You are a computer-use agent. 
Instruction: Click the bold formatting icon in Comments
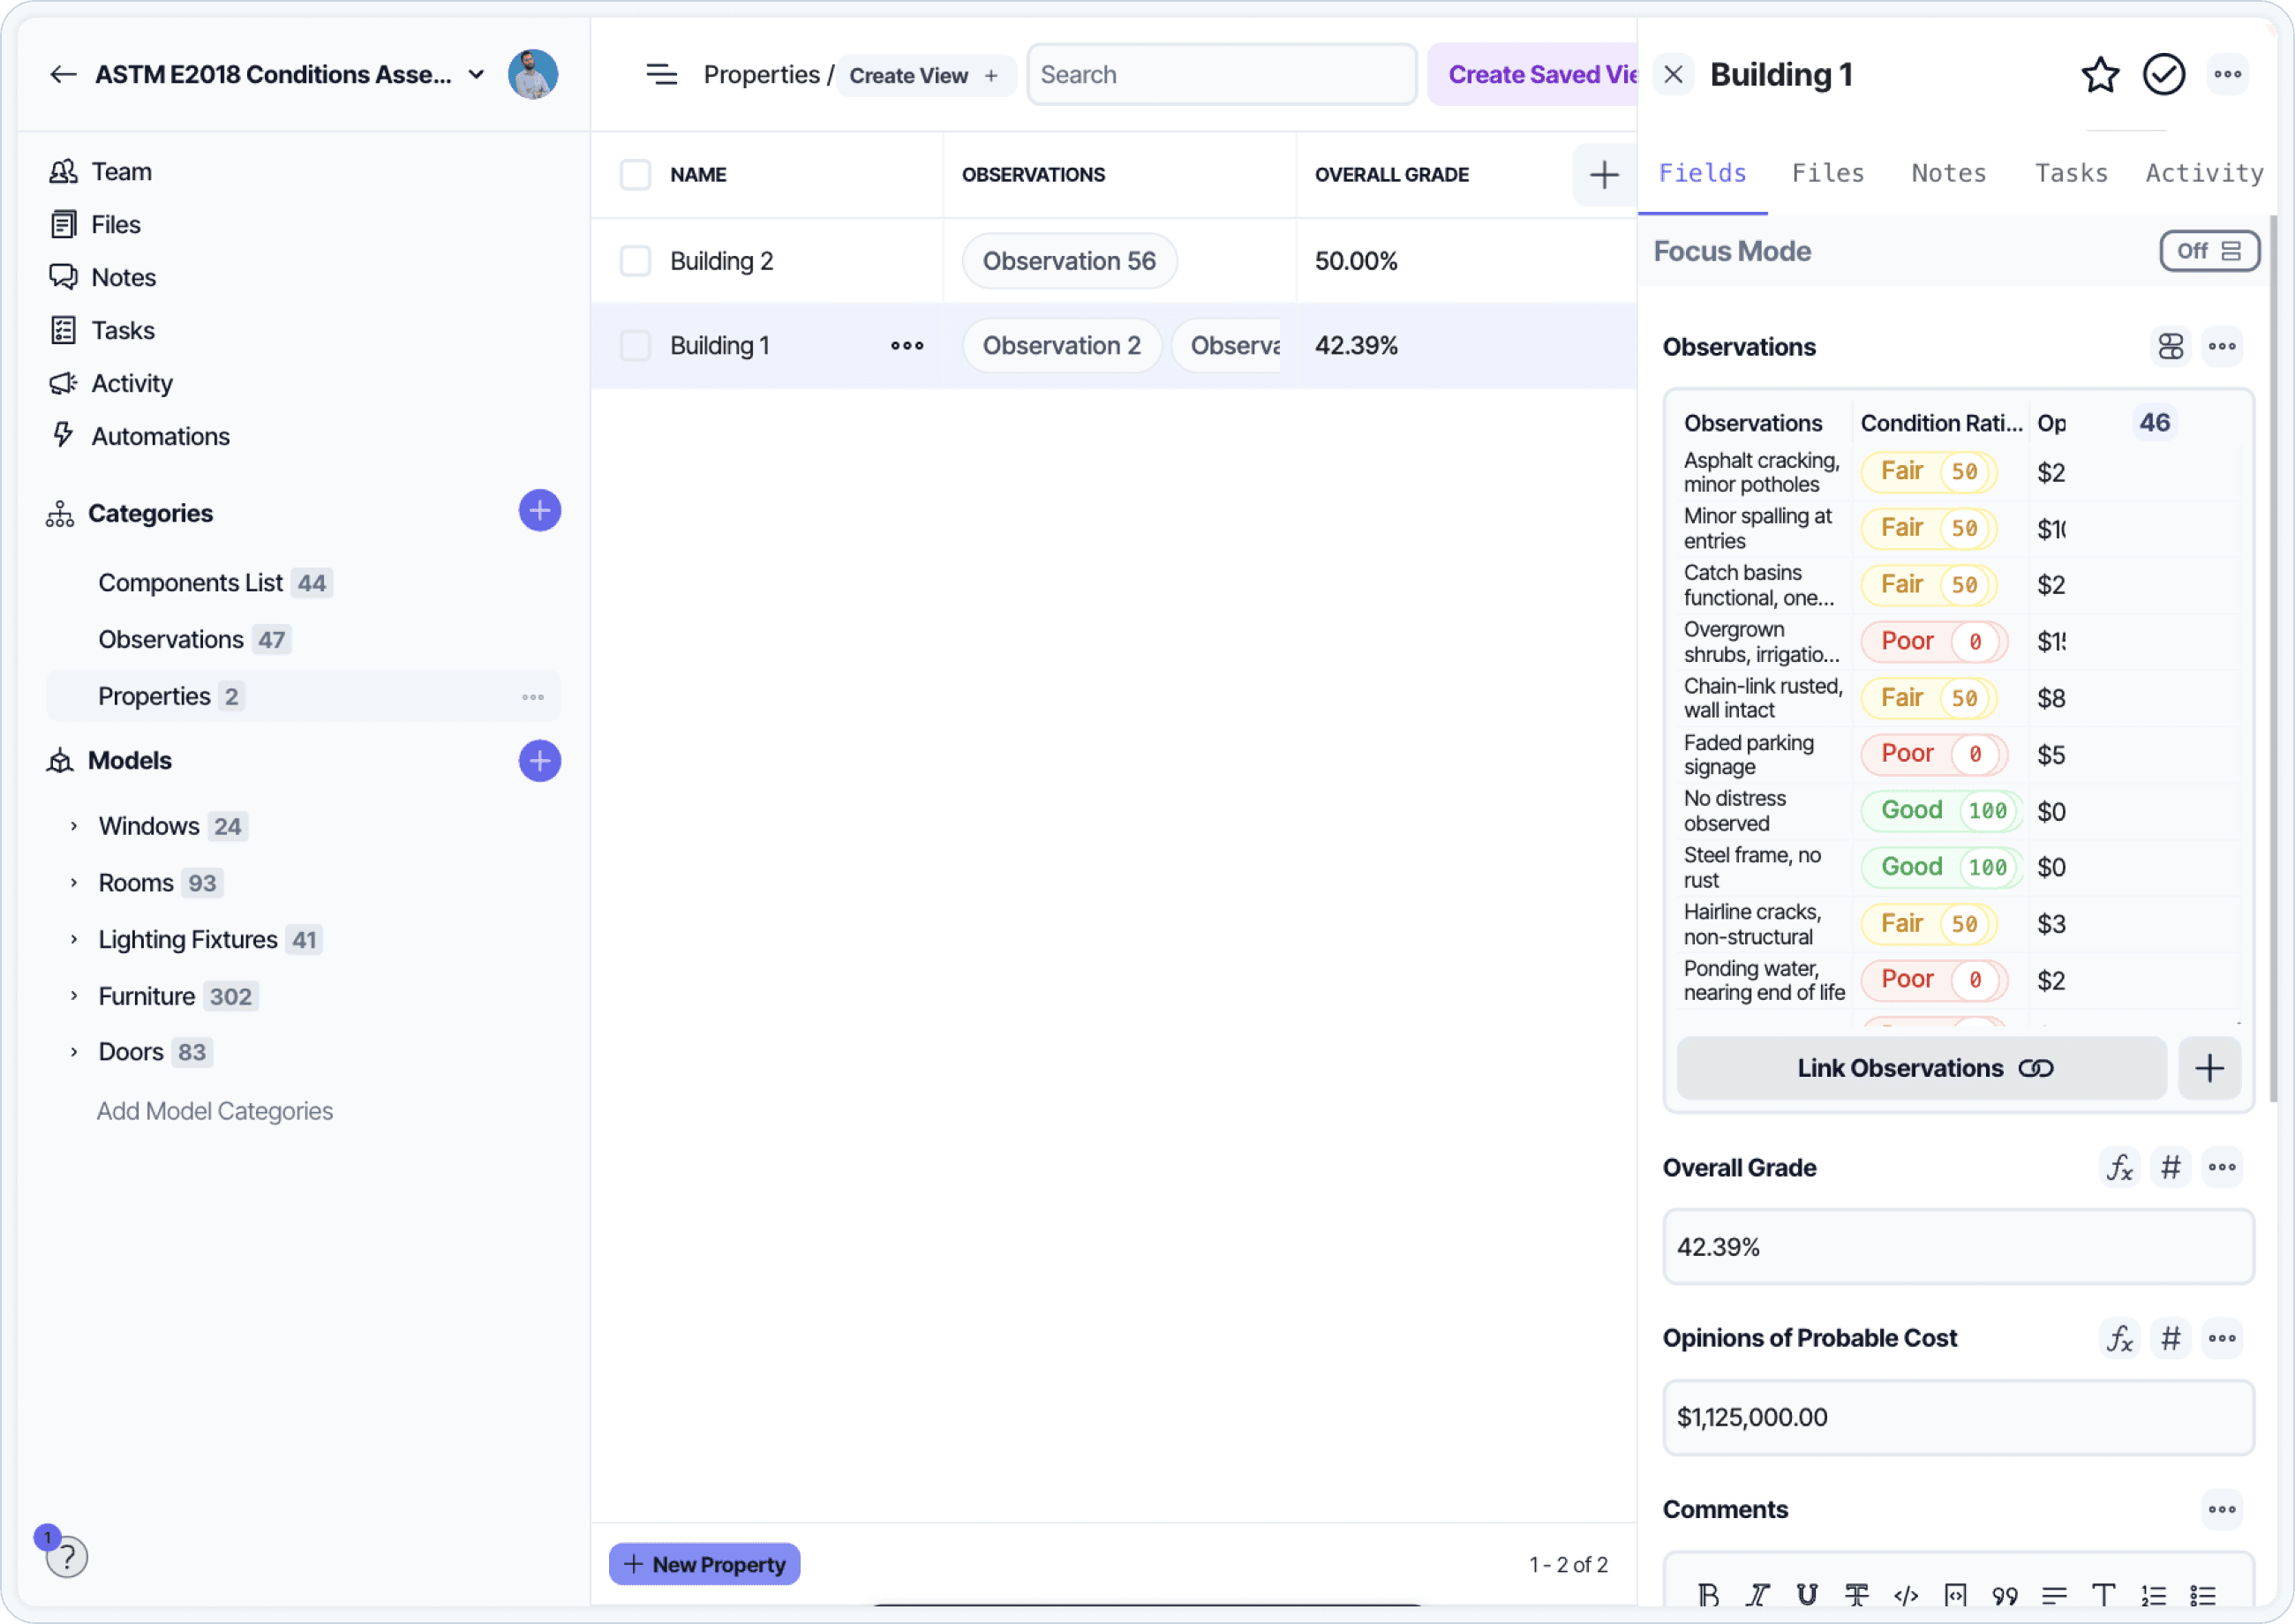[x=1708, y=1595]
